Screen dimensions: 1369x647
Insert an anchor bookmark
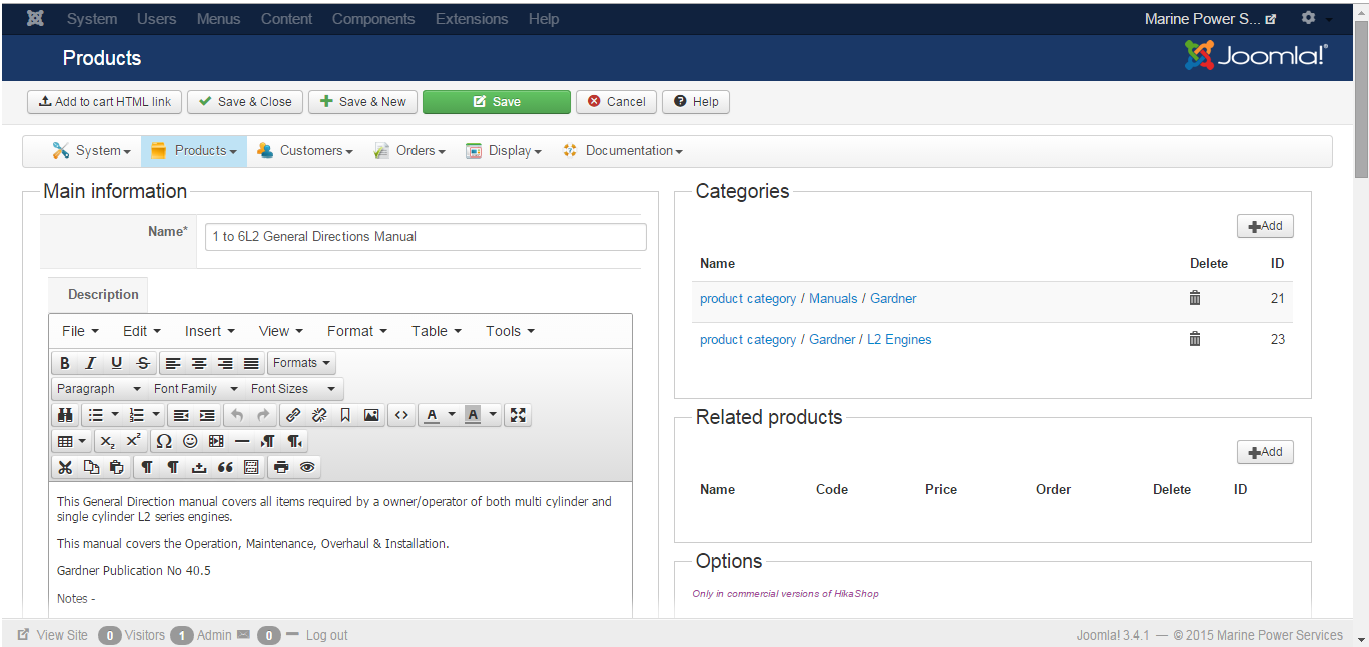pyautogui.click(x=345, y=415)
